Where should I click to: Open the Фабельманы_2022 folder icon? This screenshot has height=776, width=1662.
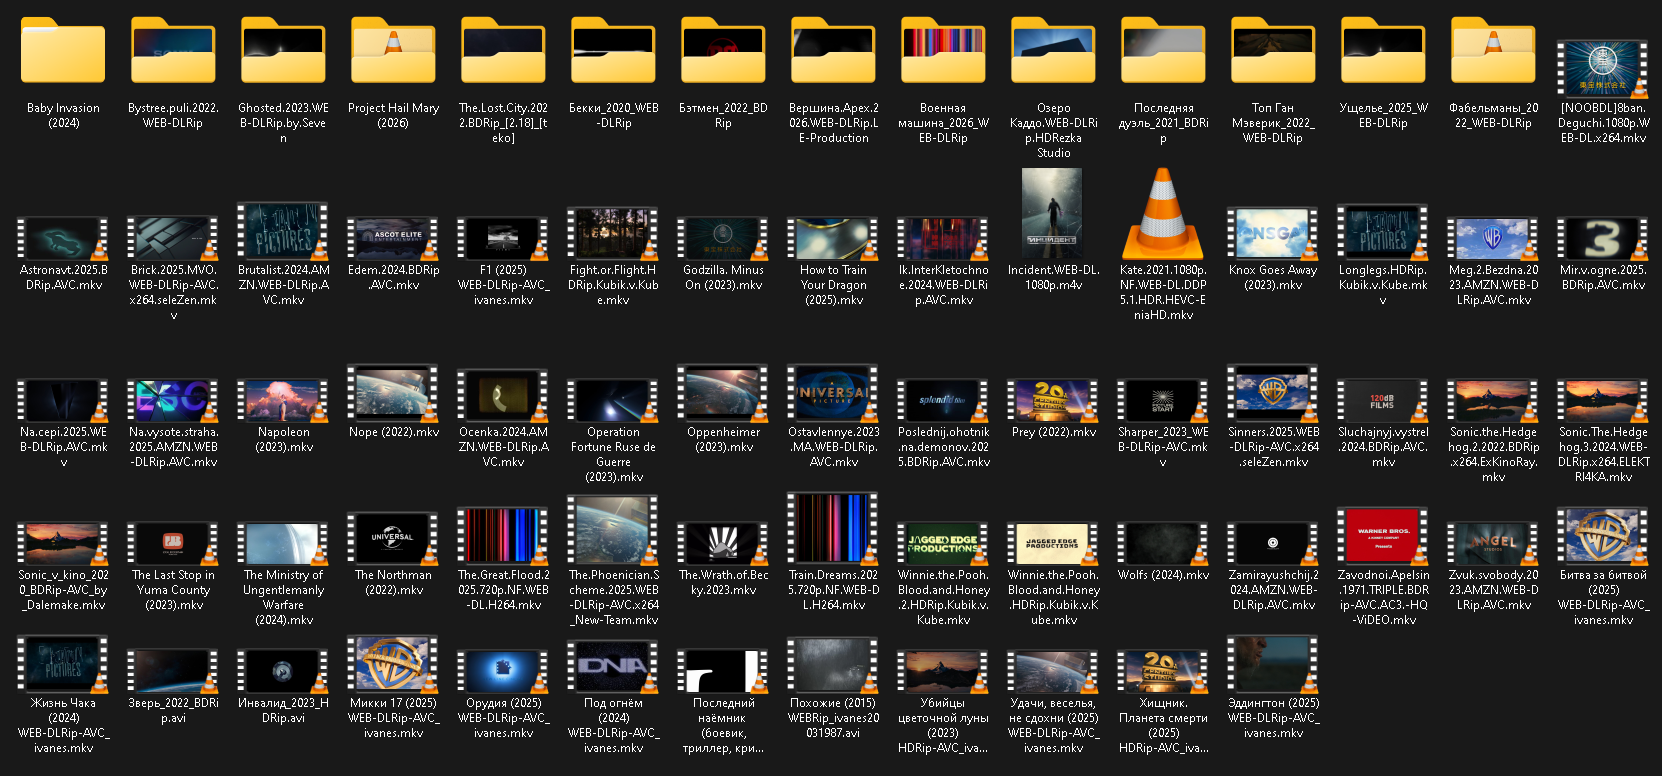coord(1493,50)
